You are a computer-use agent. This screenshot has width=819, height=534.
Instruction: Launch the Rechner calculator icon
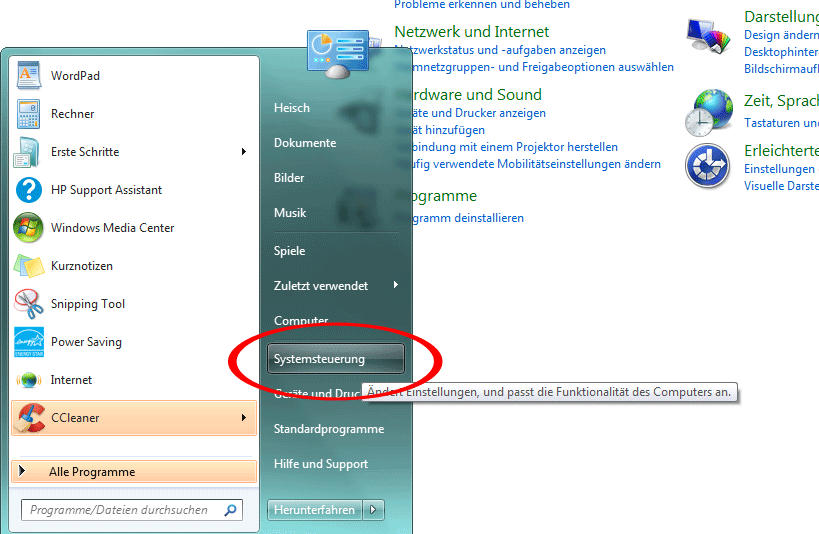tap(28, 114)
